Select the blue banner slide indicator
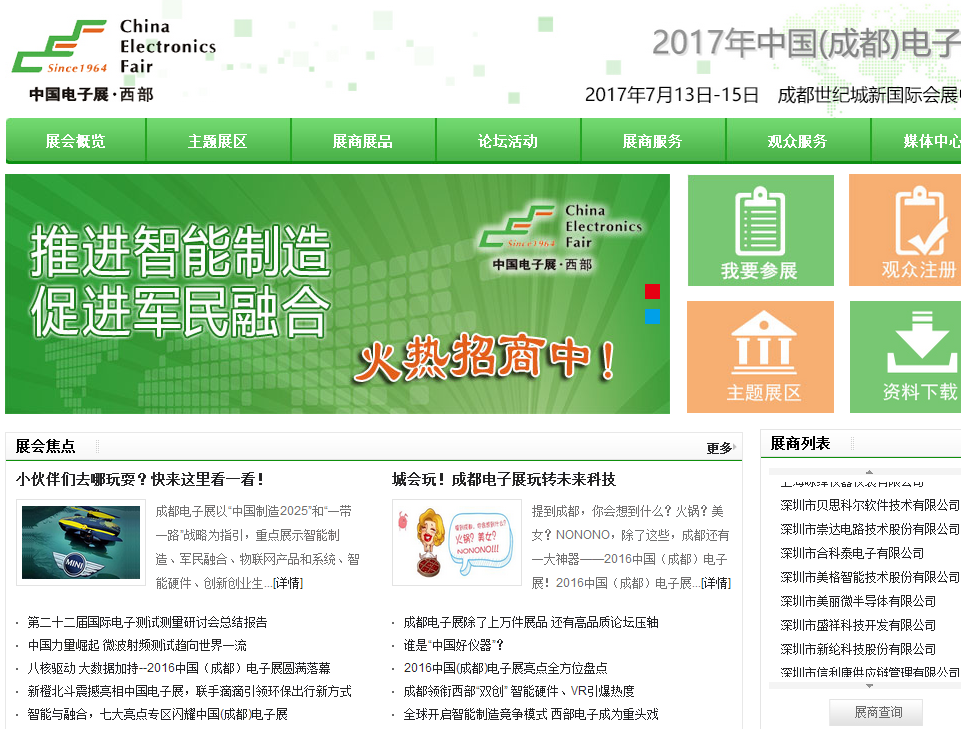The height and width of the screenshot is (729, 961). (652, 316)
